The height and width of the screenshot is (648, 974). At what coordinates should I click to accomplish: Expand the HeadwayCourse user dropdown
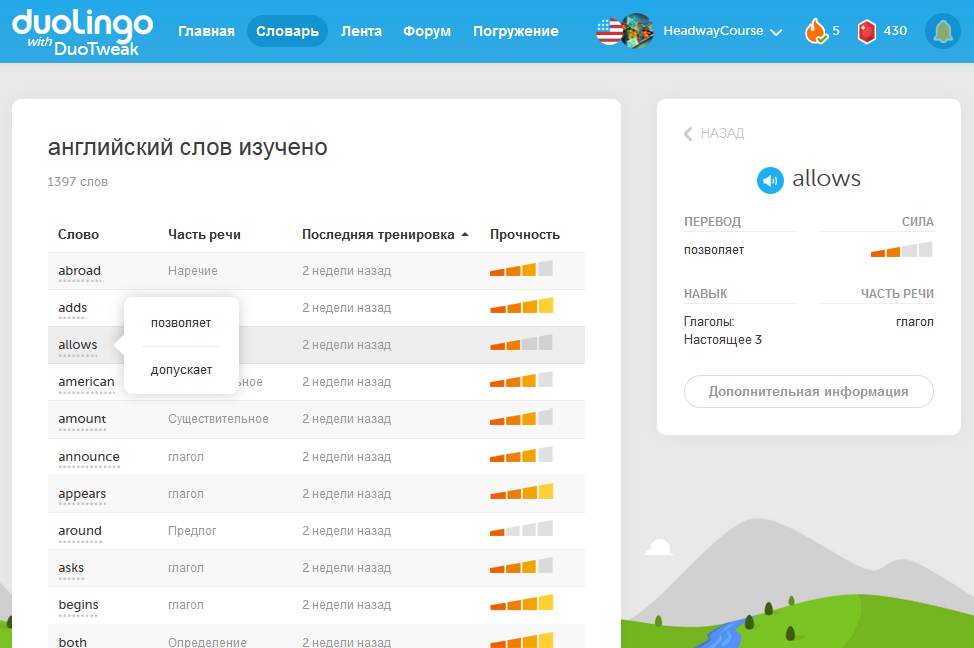[776, 32]
